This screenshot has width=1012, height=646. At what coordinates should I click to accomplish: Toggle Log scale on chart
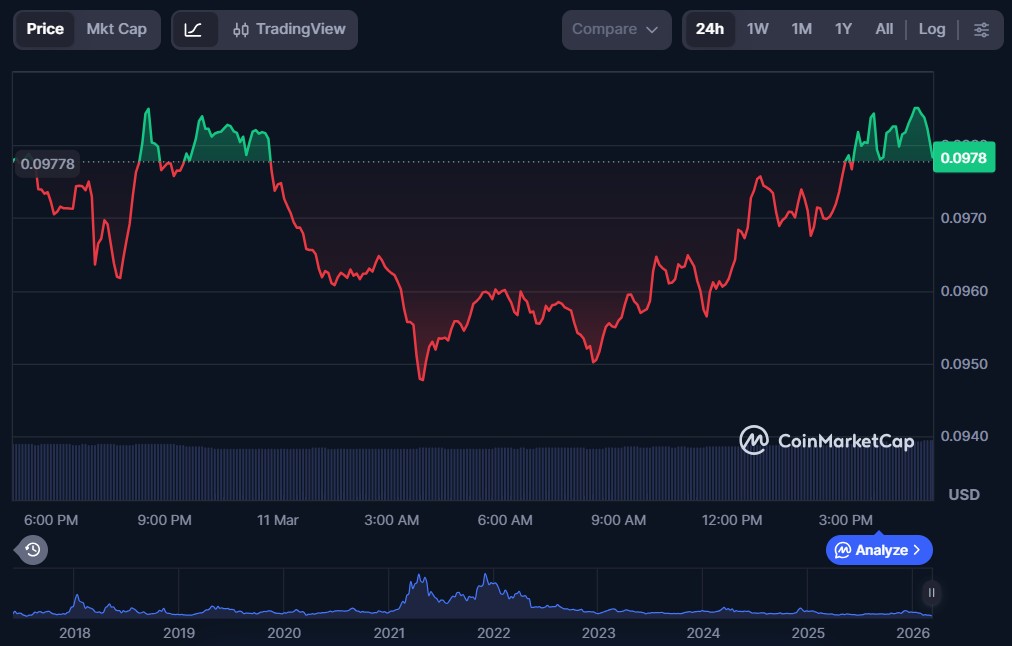point(931,29)
